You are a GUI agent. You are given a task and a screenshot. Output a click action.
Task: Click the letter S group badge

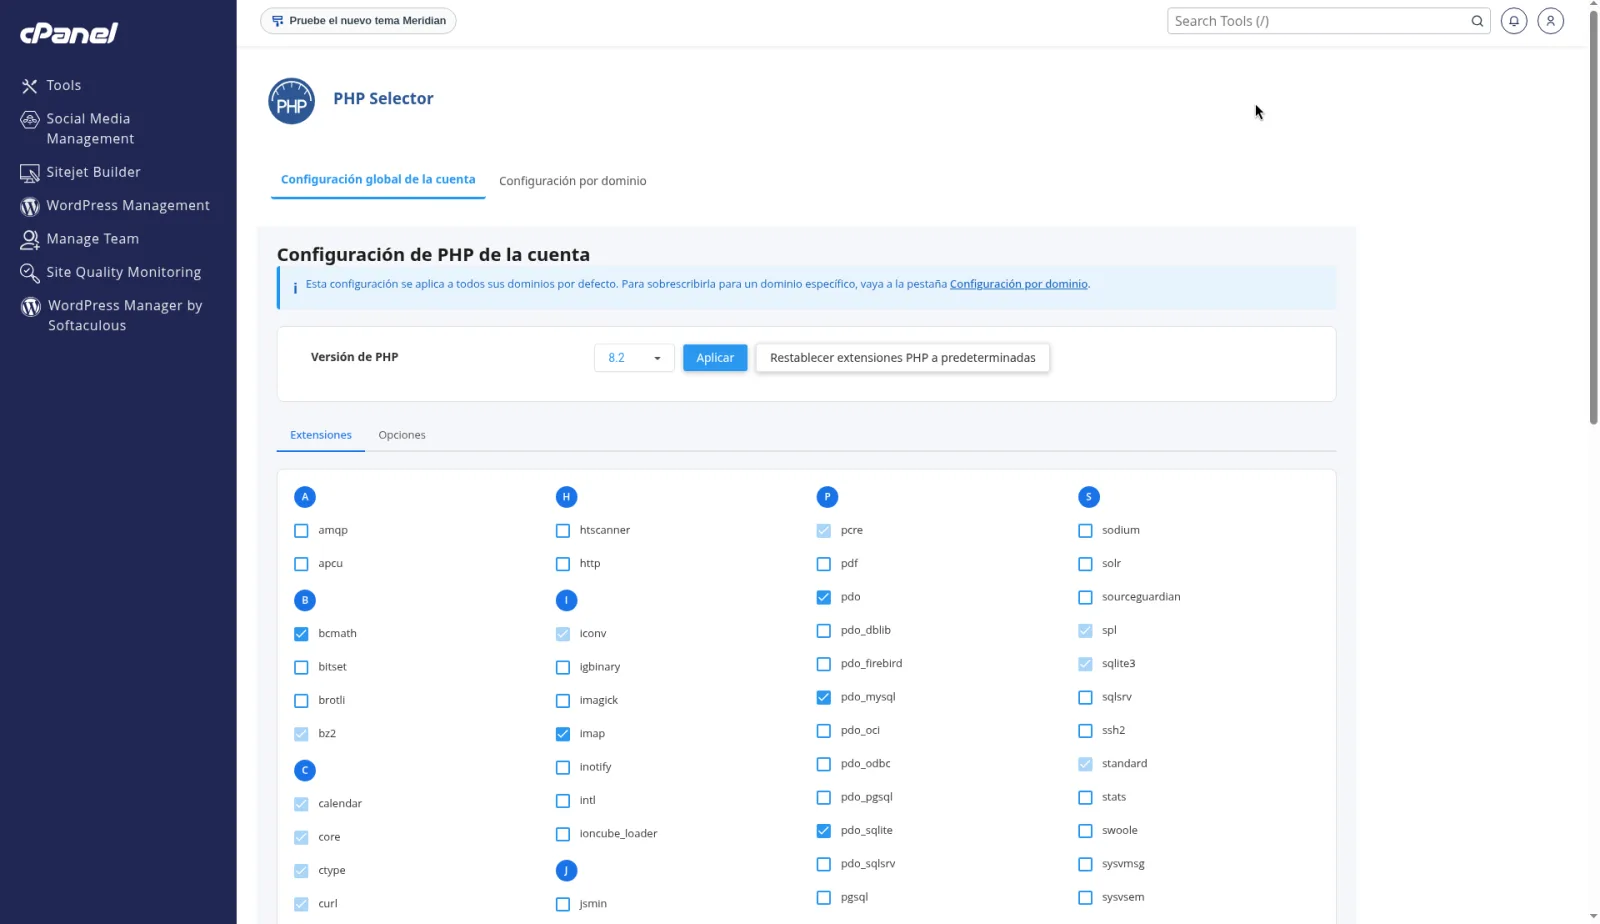[x=1089, y=497]
